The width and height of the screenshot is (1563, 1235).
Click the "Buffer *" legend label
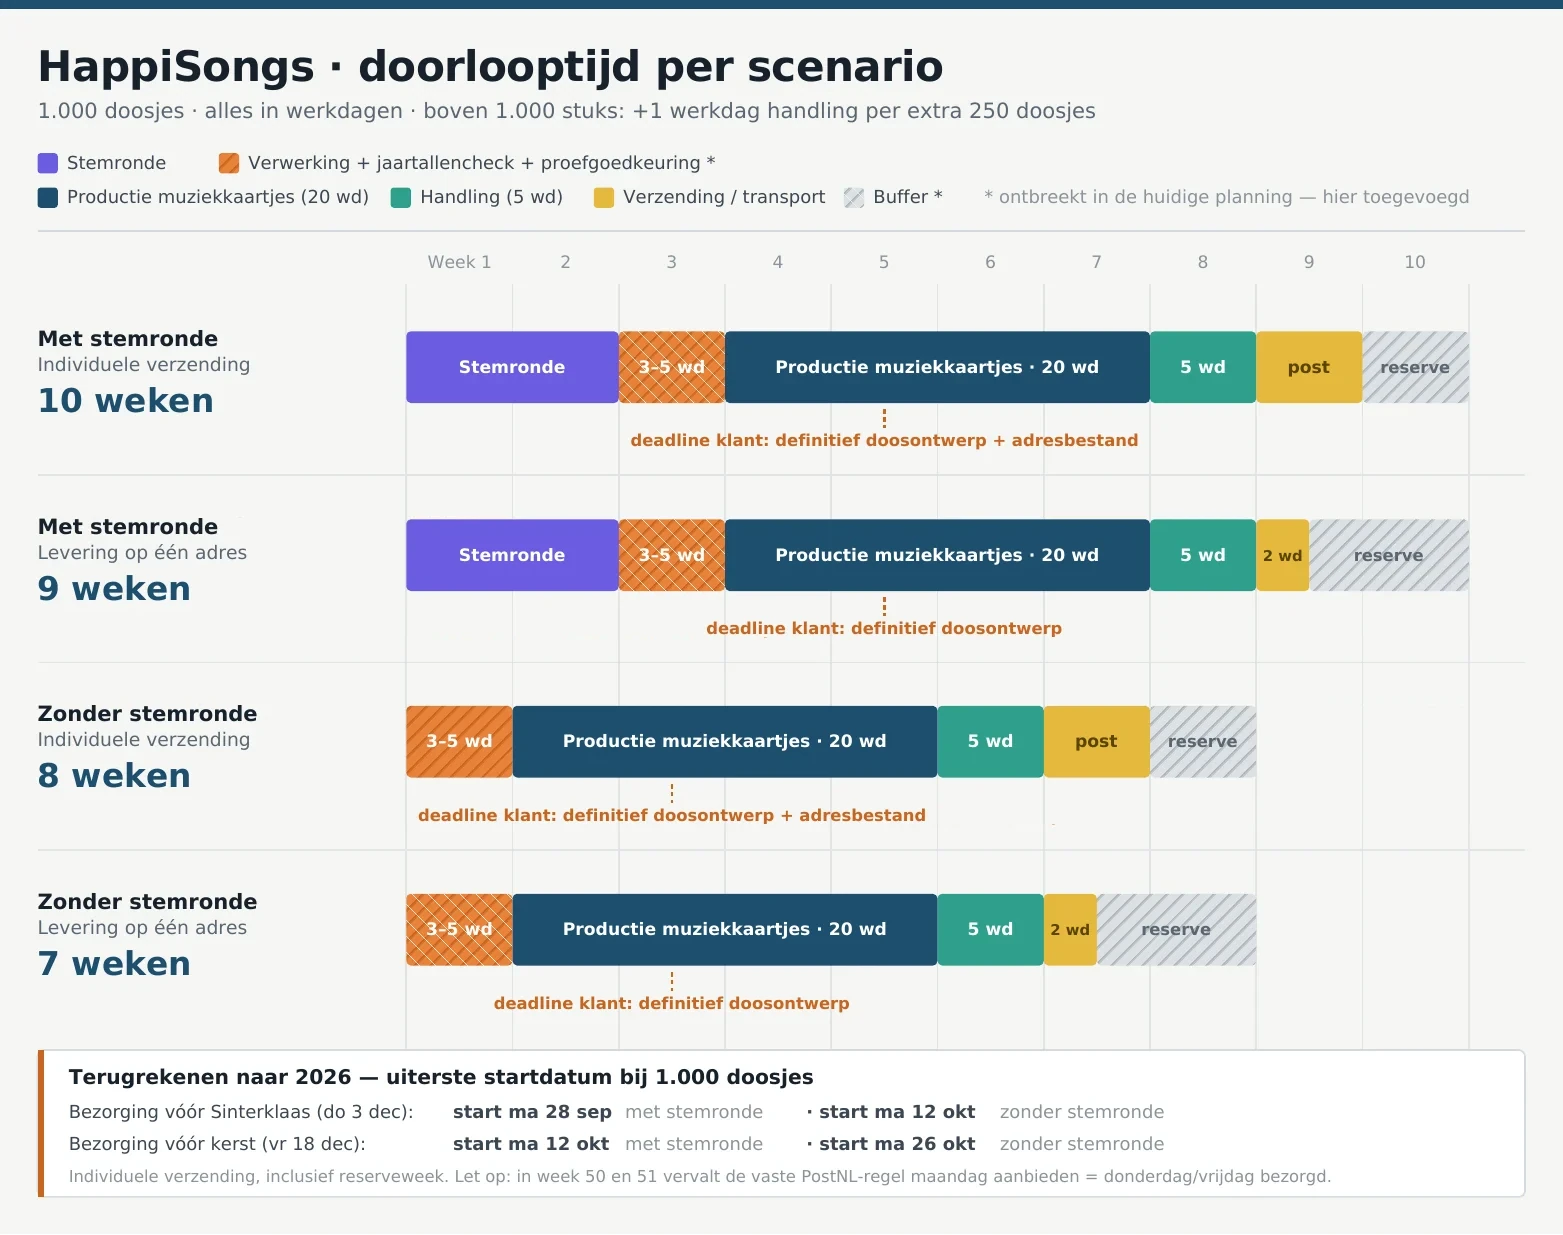click(908, 197)
